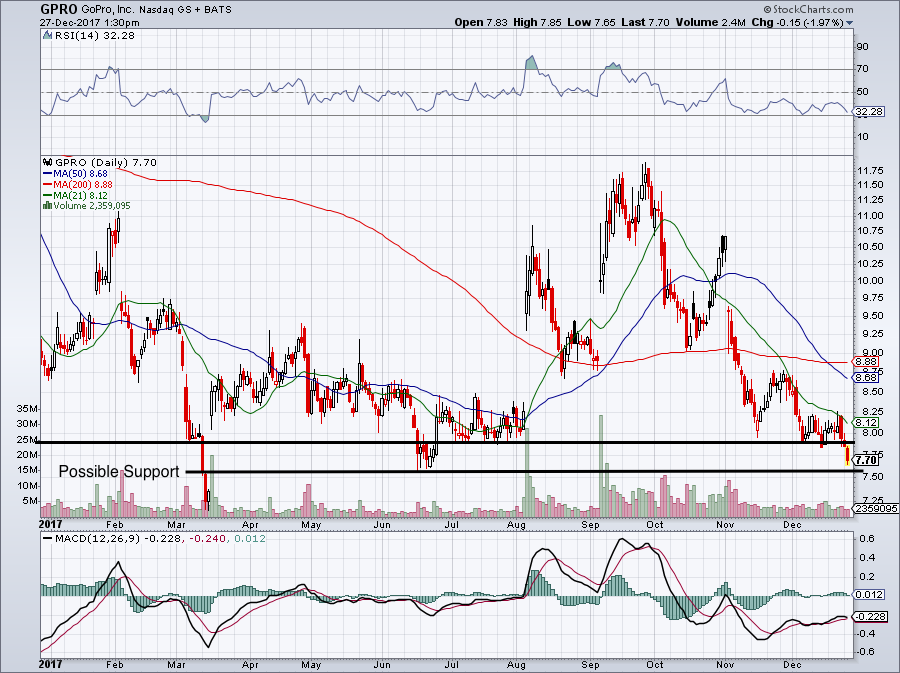Click the 0.012 MACD histogram tag
This screenshot has width=900, height=673.
tap(869, 594)
